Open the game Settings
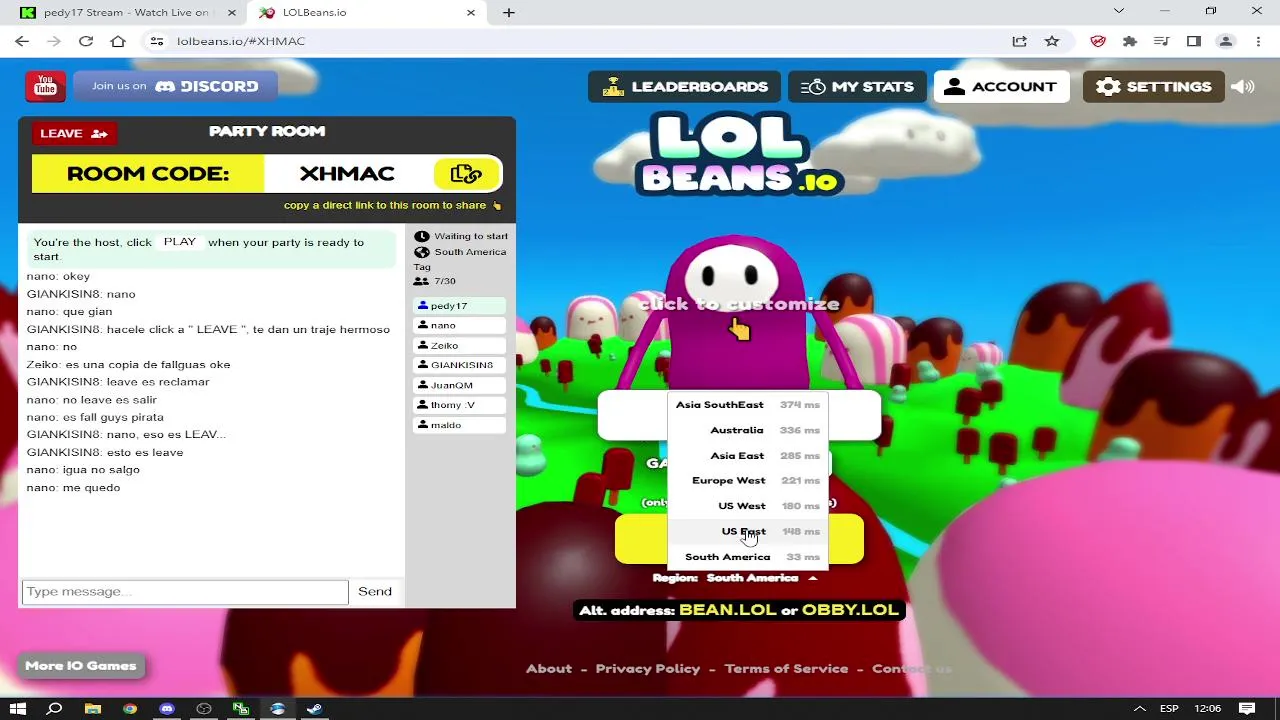 coord(1153,87)
